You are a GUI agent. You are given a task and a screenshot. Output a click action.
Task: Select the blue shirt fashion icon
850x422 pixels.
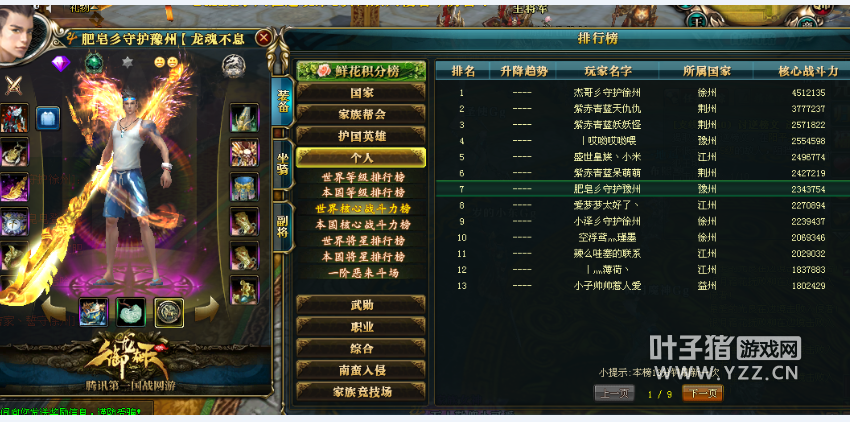[48, 118]
